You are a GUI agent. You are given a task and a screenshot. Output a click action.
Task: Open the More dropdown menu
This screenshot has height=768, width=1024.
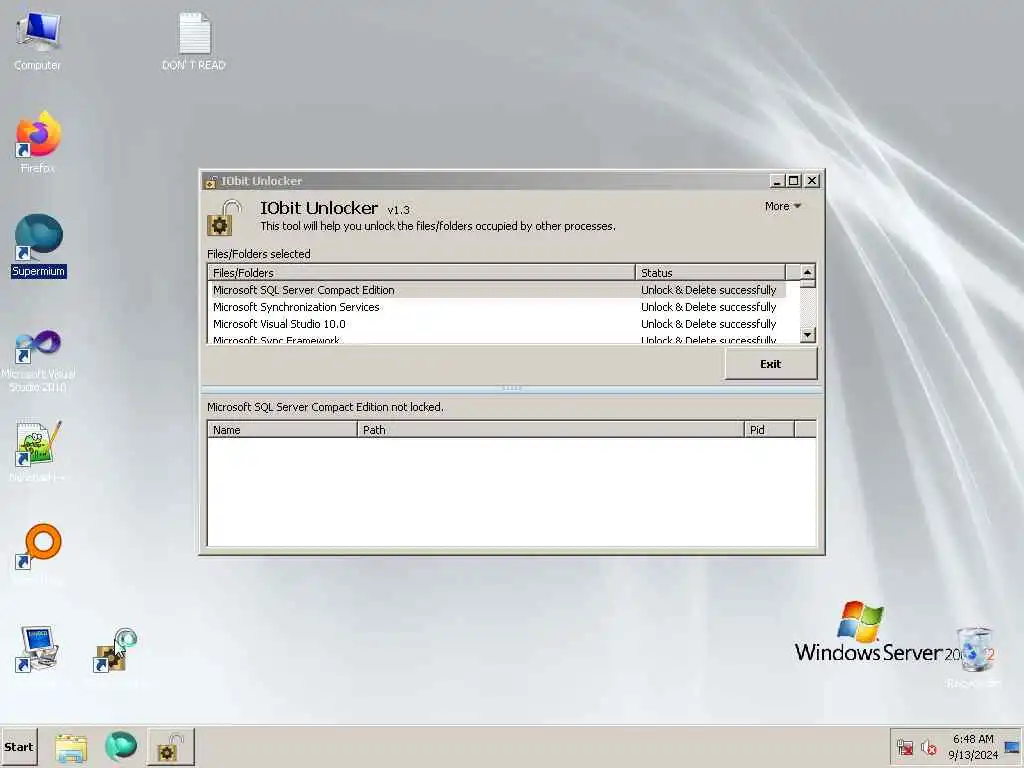pos(782,206)
